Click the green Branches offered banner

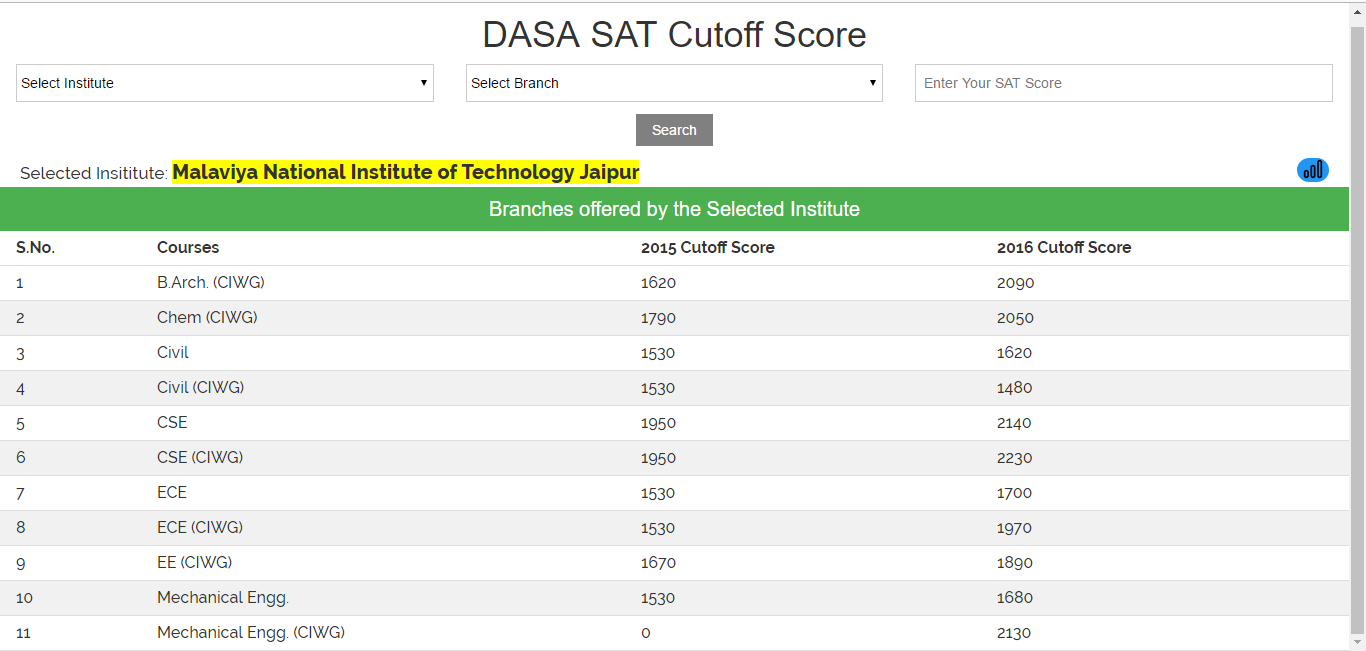click(674, 209)
